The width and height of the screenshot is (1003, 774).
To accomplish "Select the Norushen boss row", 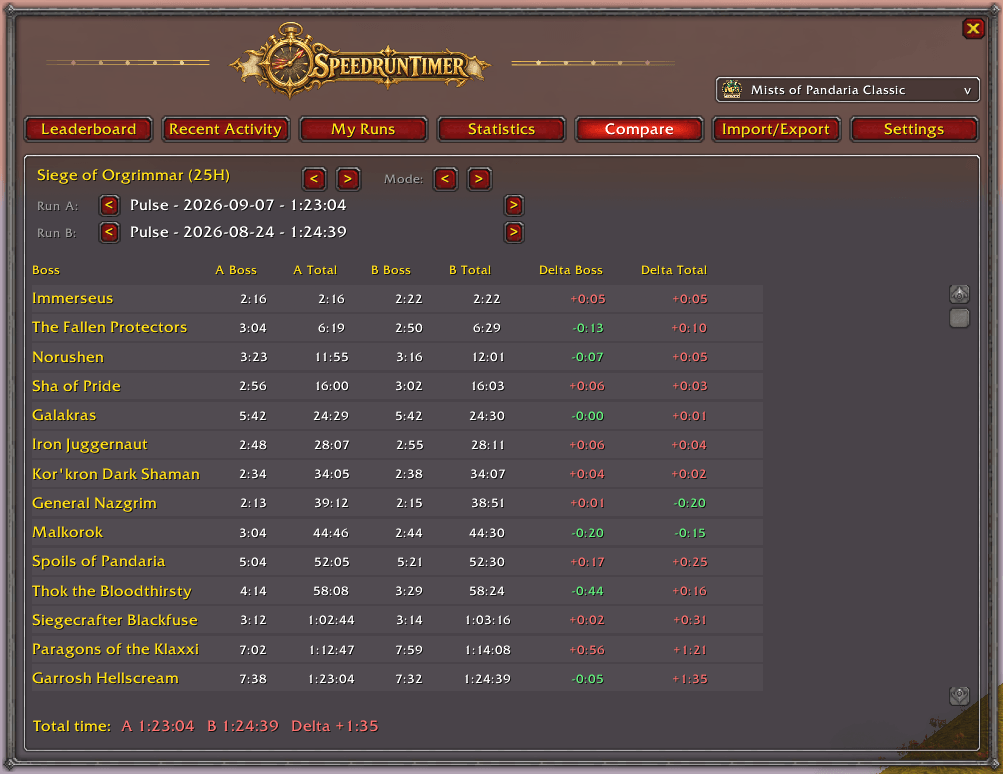I will pyautogui.click(x=397, y=357).
